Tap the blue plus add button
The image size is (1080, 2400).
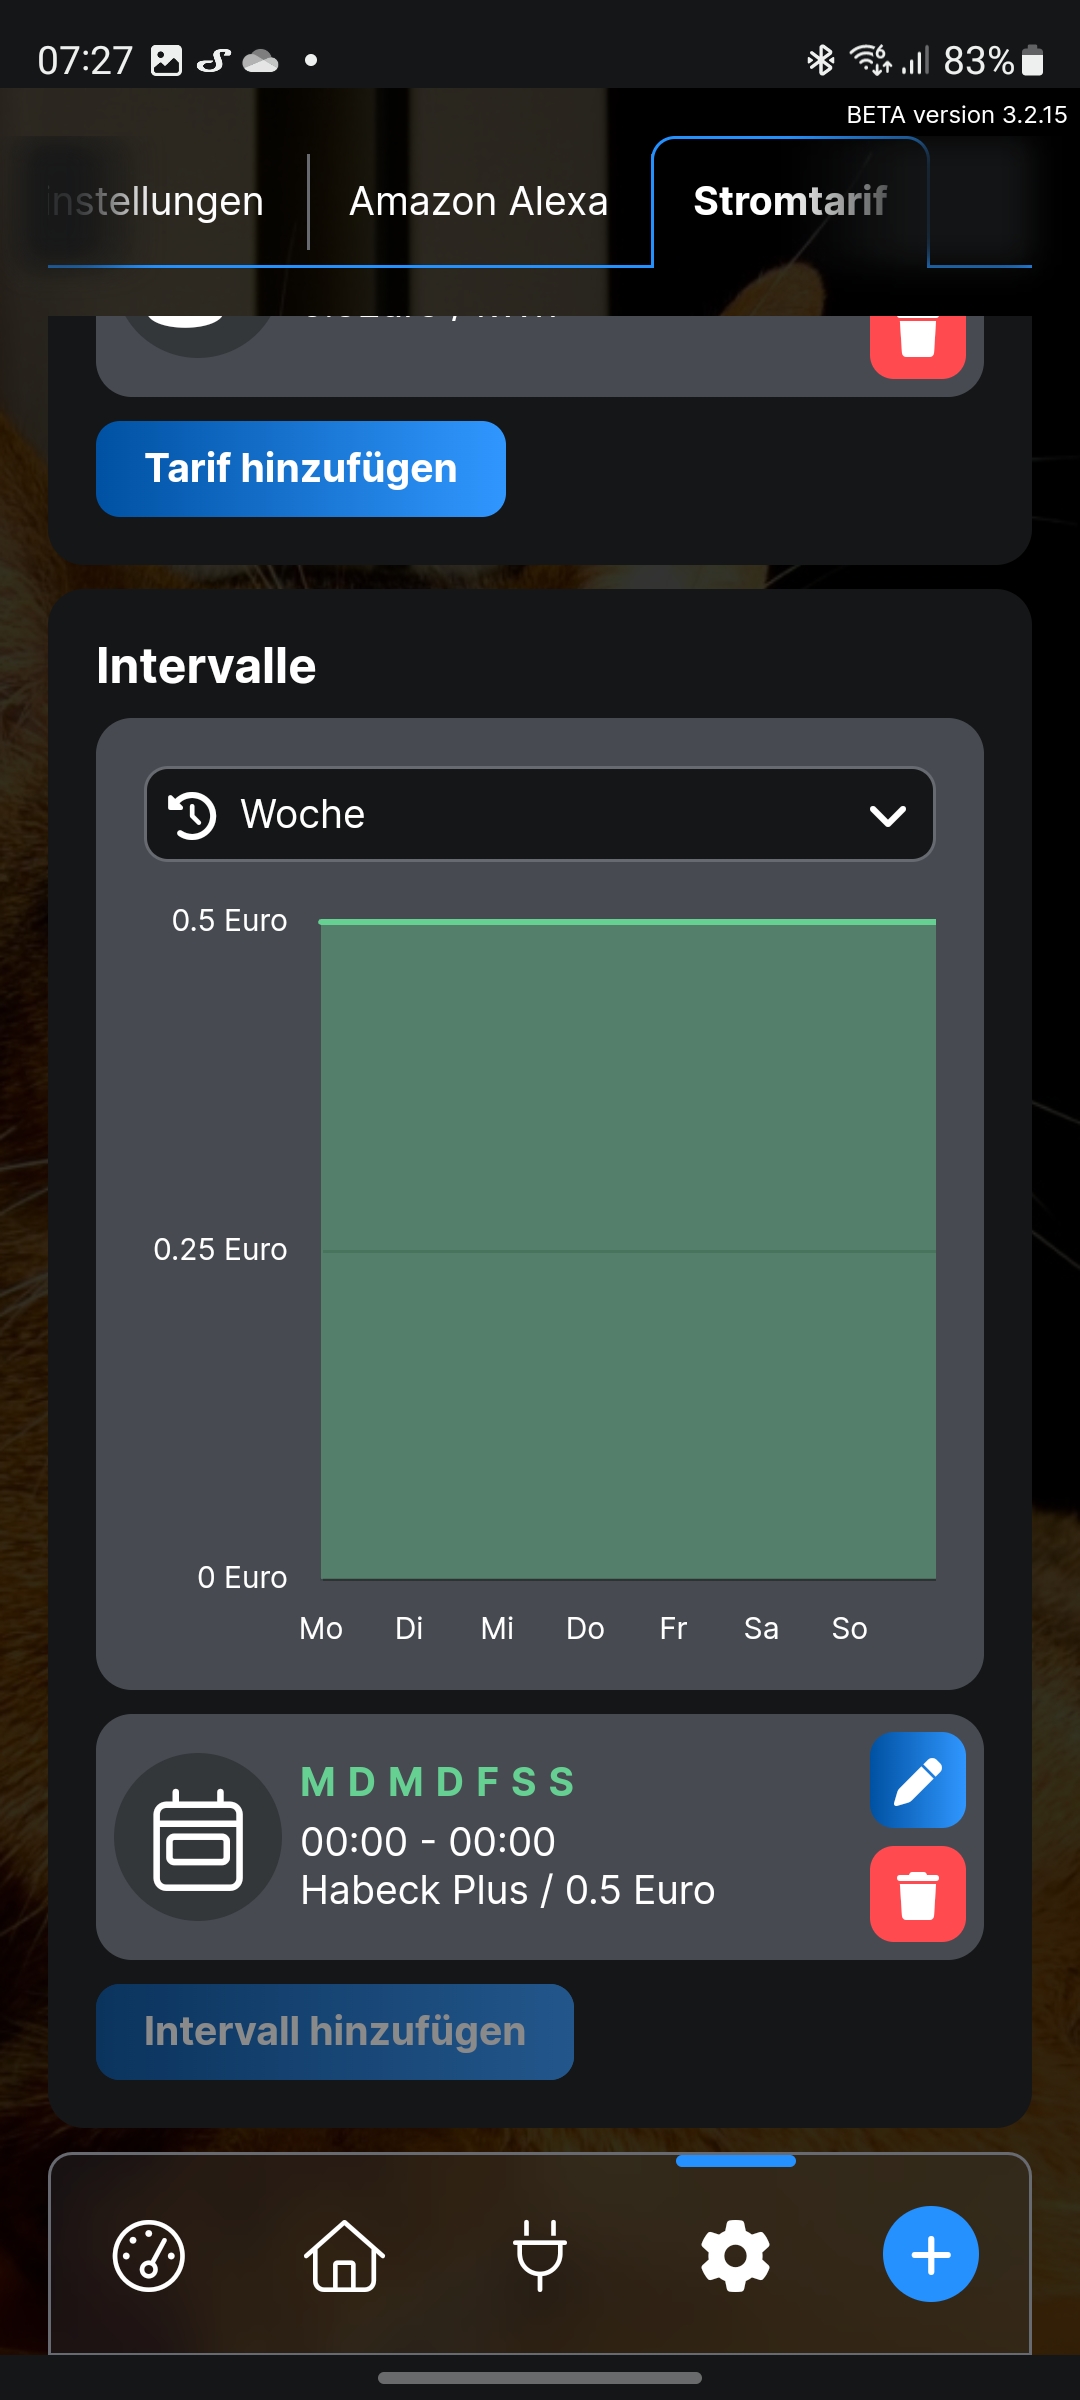tap(930, 2253)
